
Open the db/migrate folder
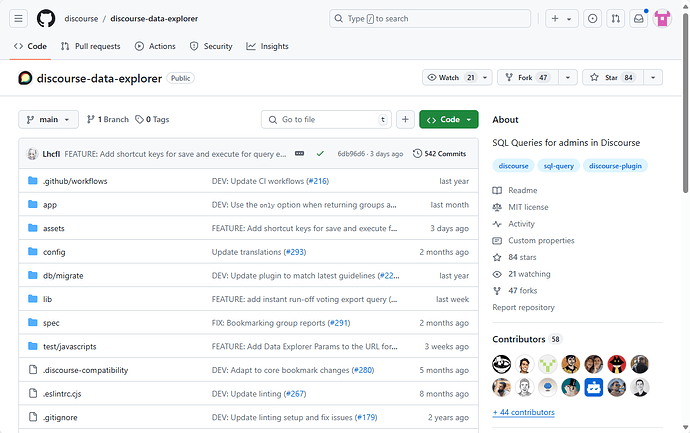point(63,275)
